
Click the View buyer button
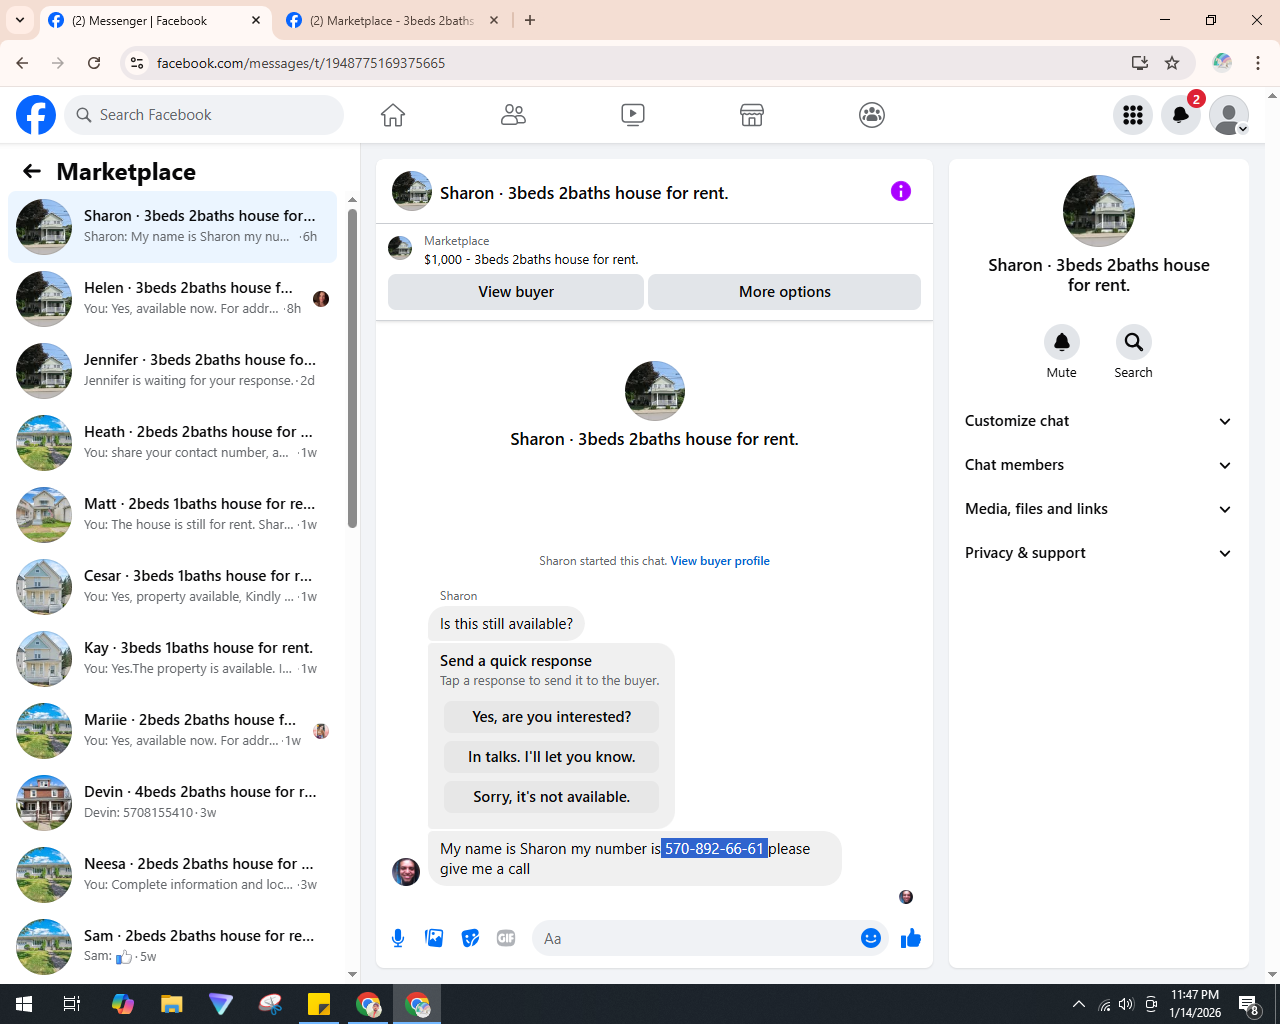516,292
